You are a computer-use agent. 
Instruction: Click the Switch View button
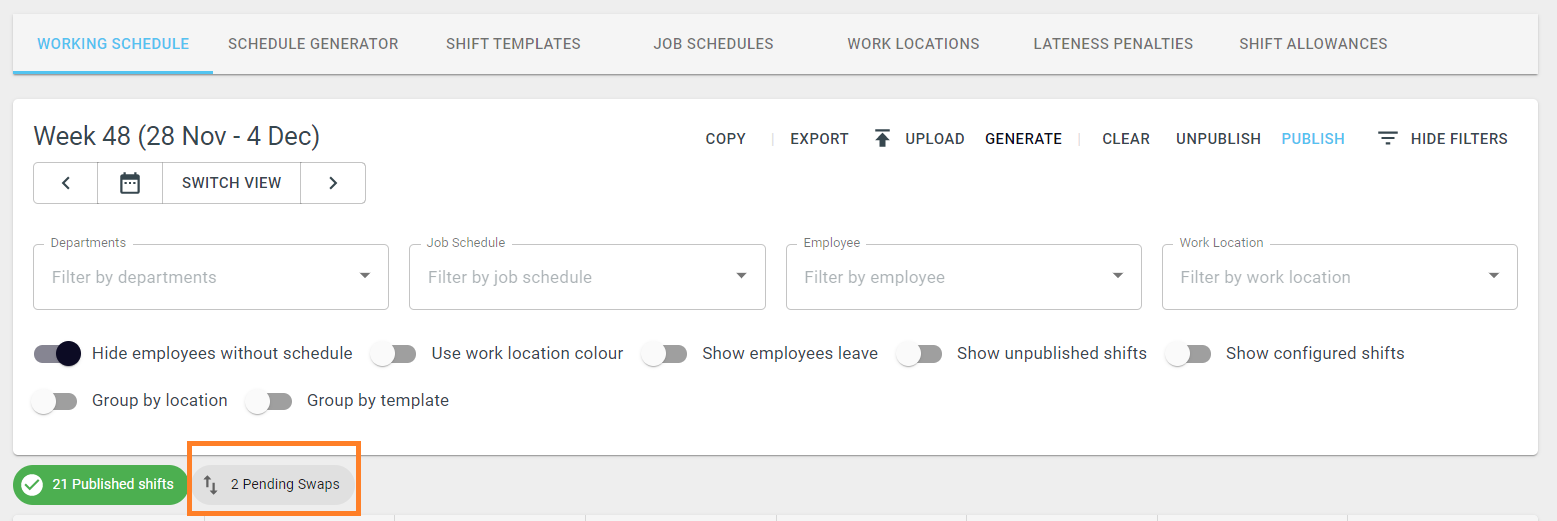232,183
